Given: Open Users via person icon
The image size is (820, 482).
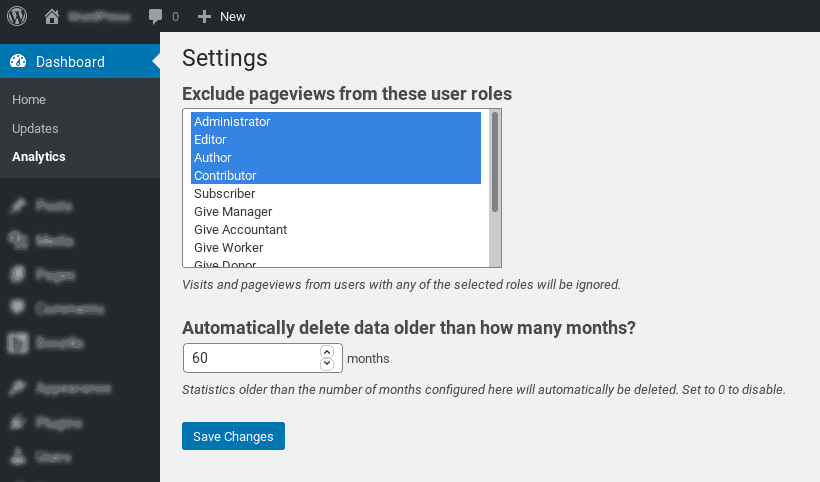Looking at the screenshot, I should [18, 457].
